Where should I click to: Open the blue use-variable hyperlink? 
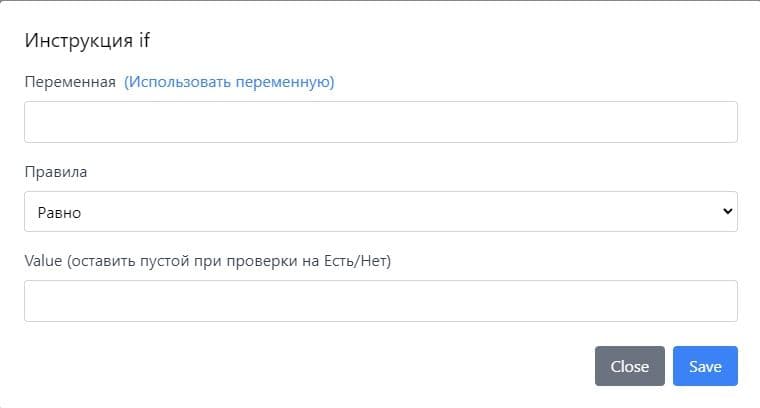[229, 82]
